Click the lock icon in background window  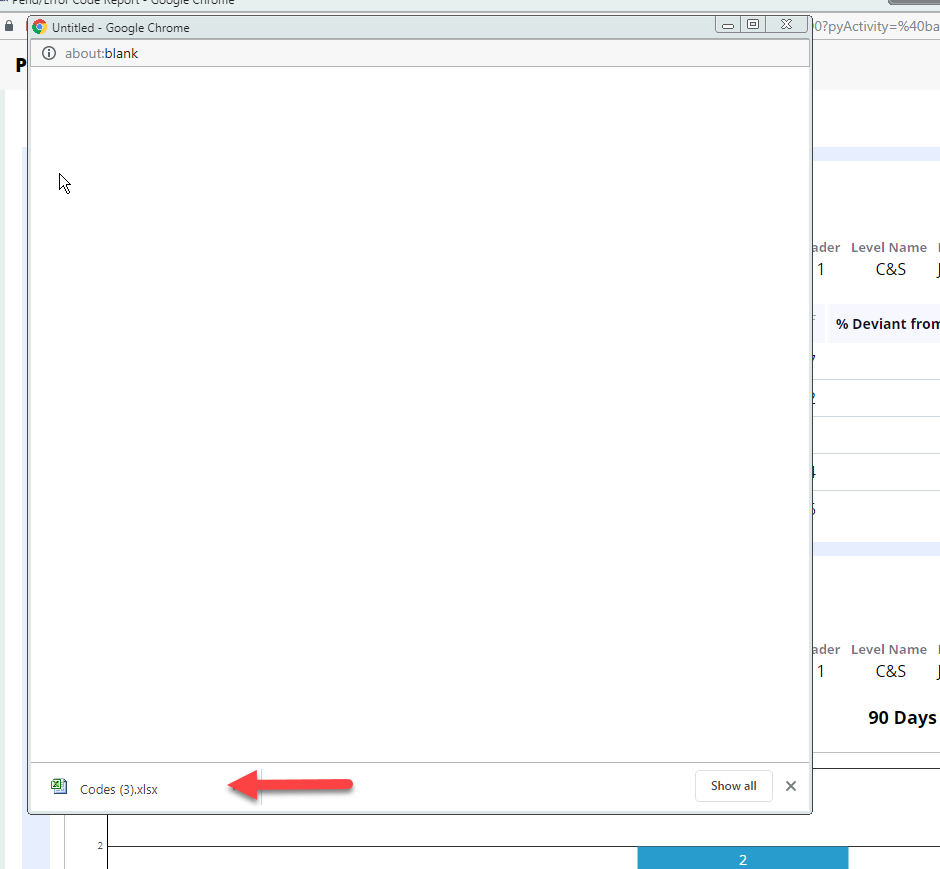coord(9,26)
